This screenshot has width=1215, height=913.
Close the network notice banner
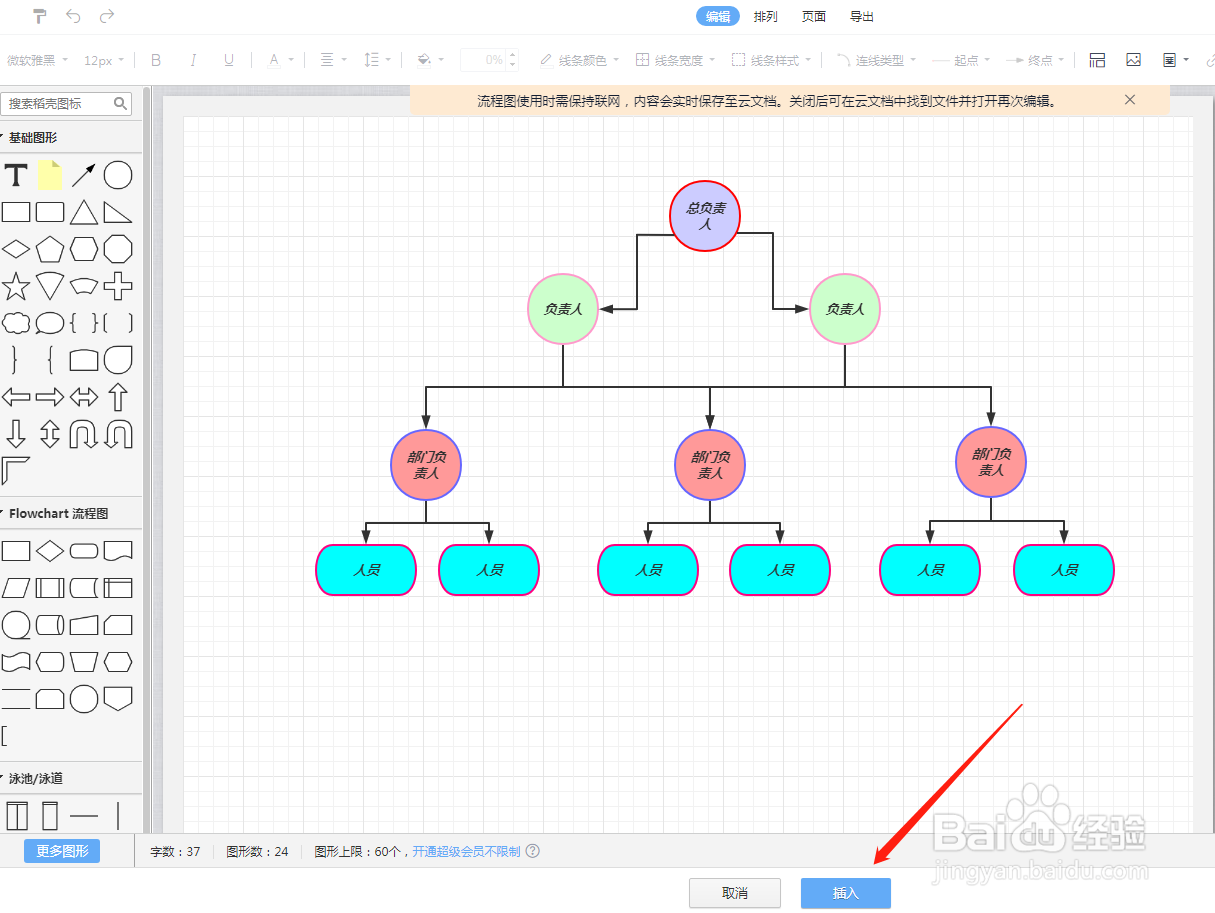1130,100
